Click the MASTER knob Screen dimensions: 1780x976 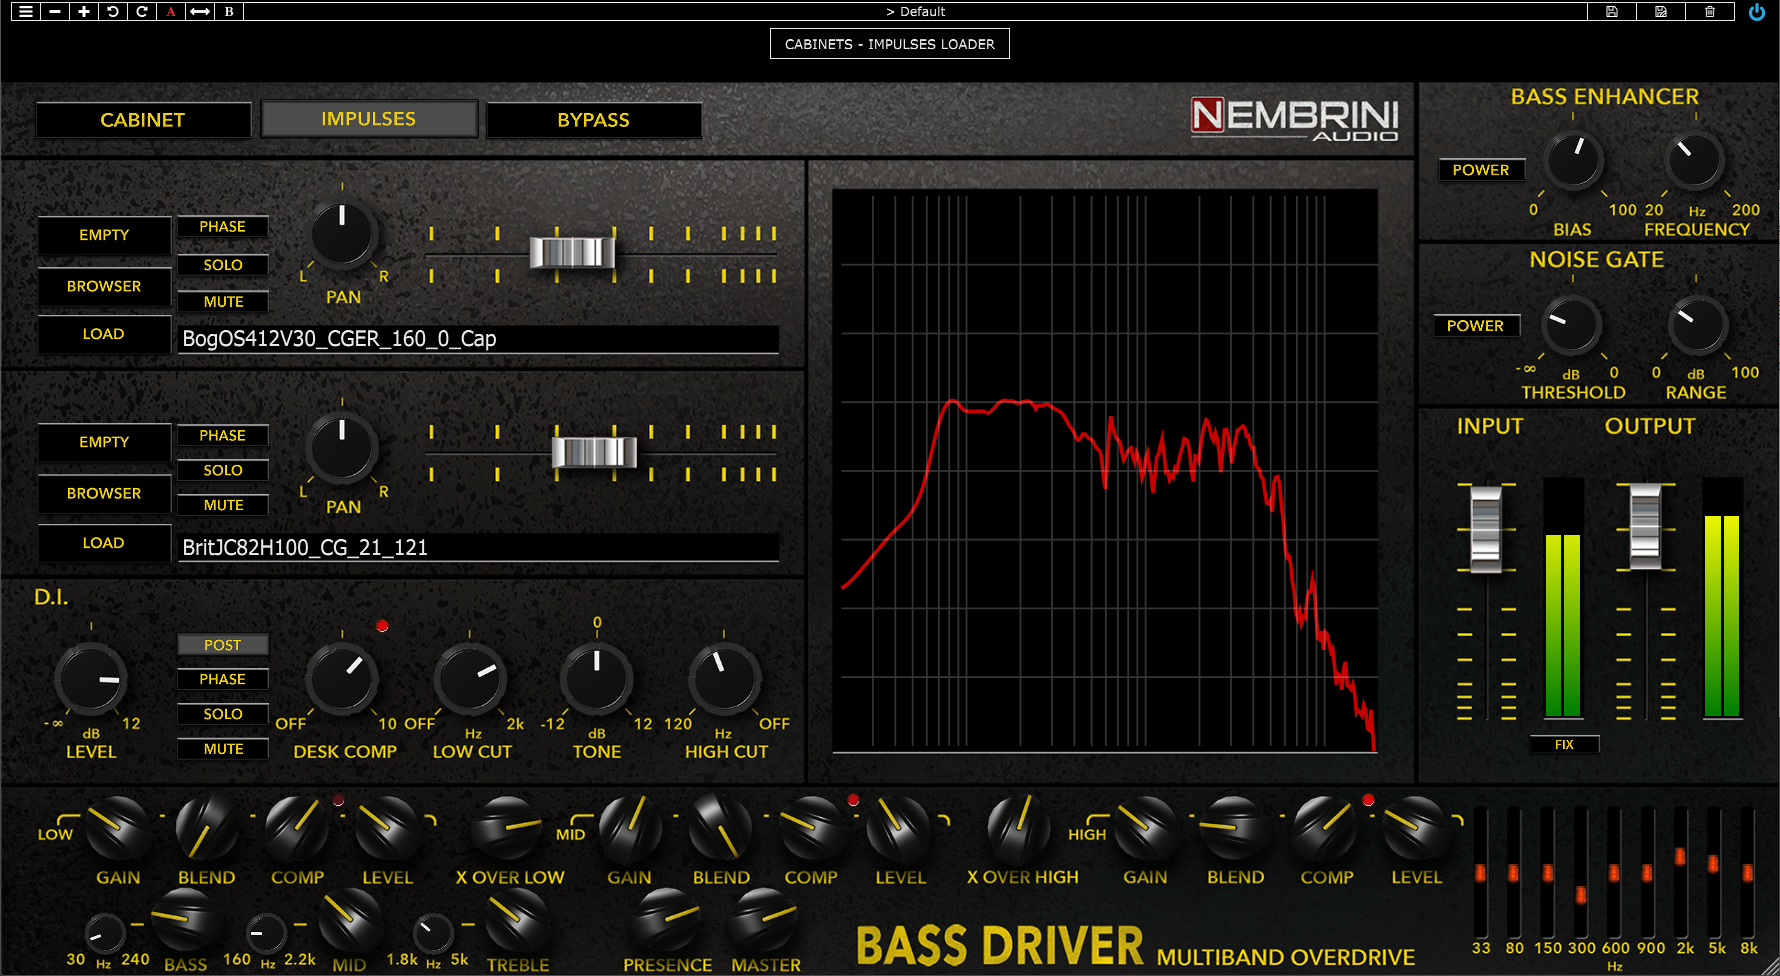coord(765,921)
